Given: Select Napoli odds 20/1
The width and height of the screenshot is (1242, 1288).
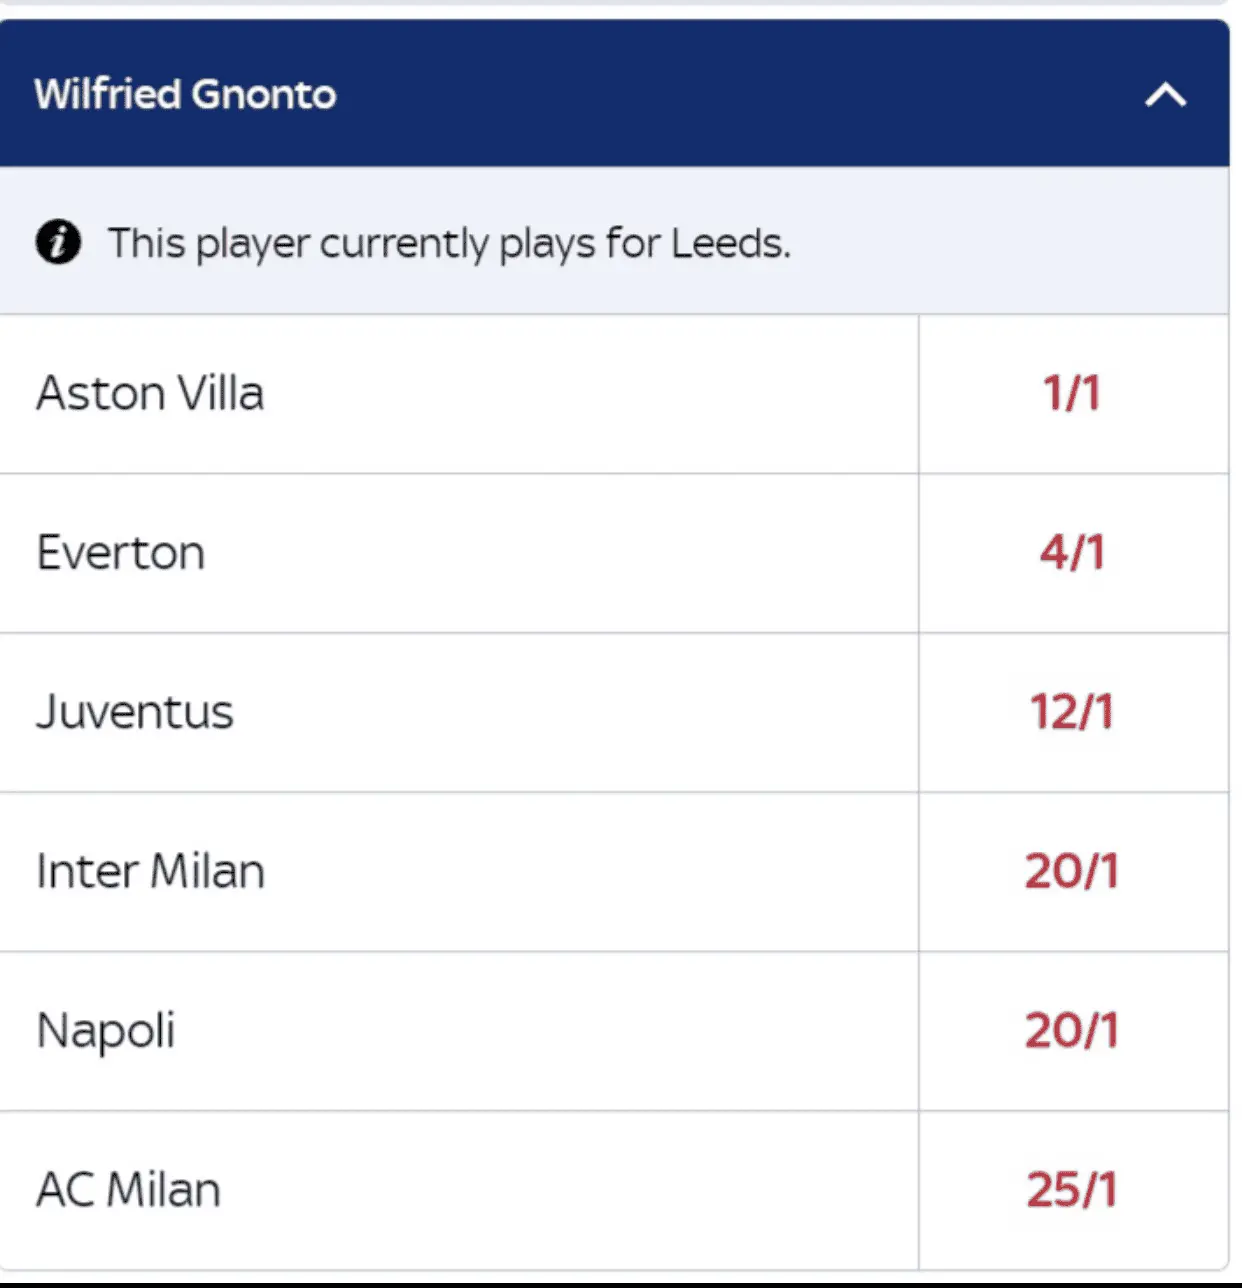Looking at the screenshot, I should coord(1072,1030).
